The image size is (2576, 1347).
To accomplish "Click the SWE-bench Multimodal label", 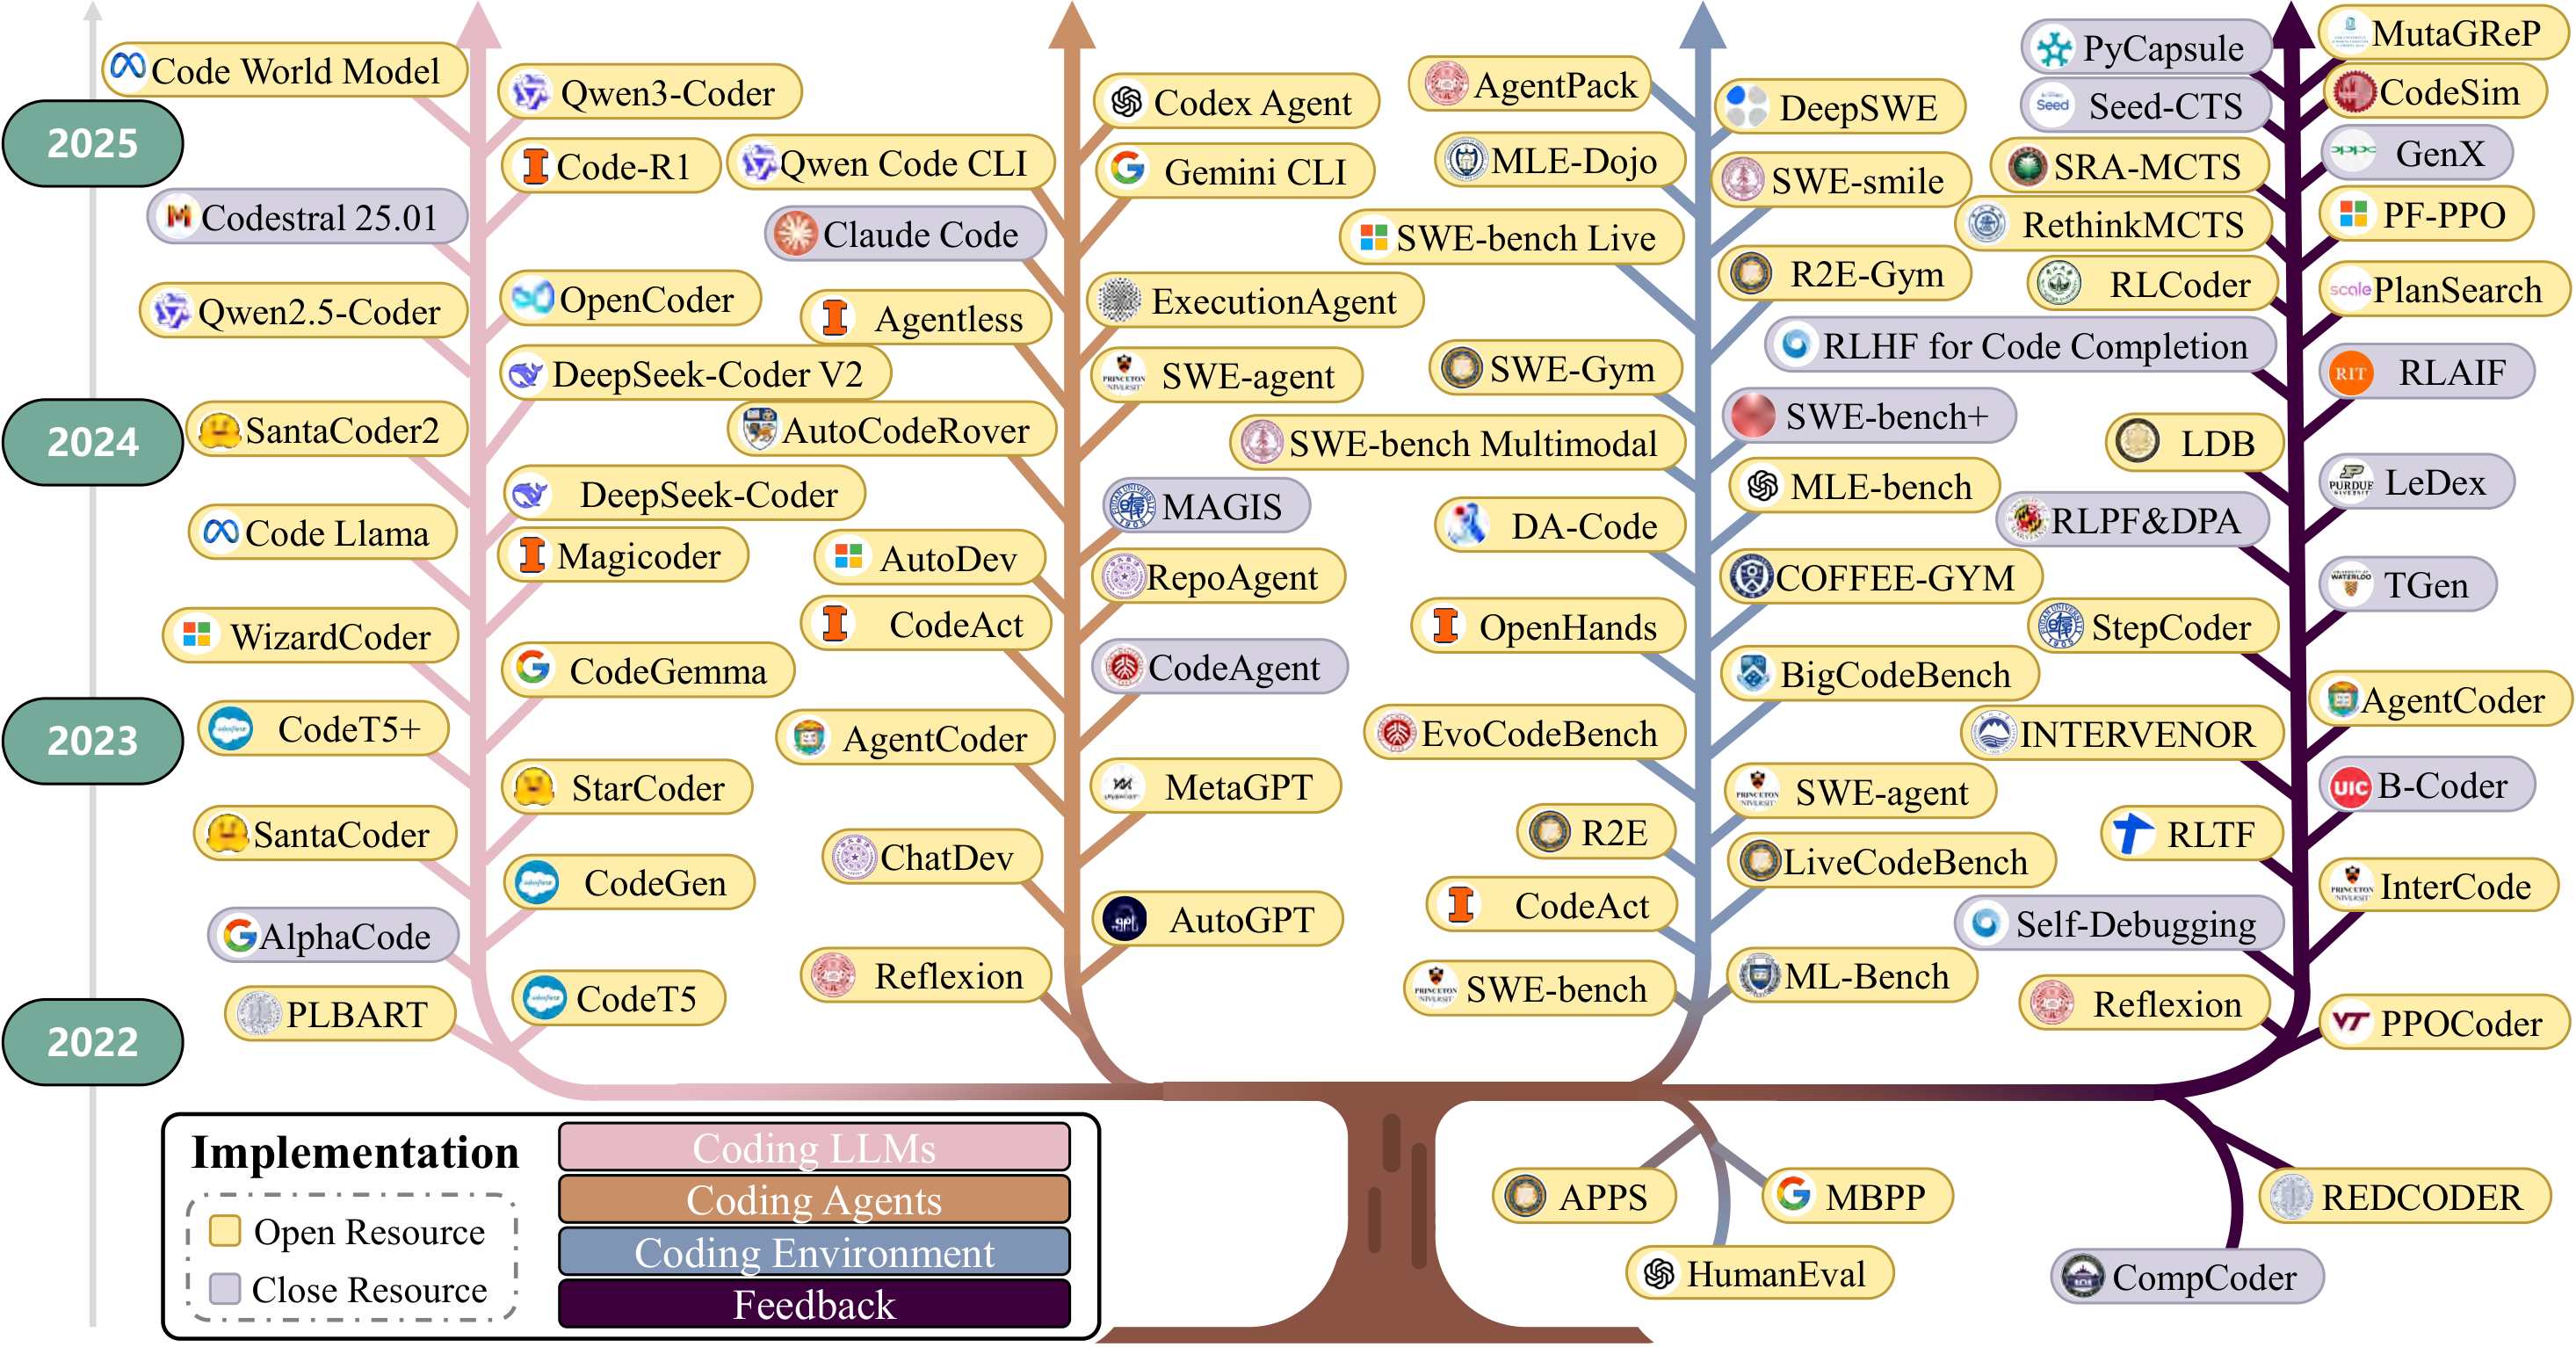I will (x=1458, y=443).
